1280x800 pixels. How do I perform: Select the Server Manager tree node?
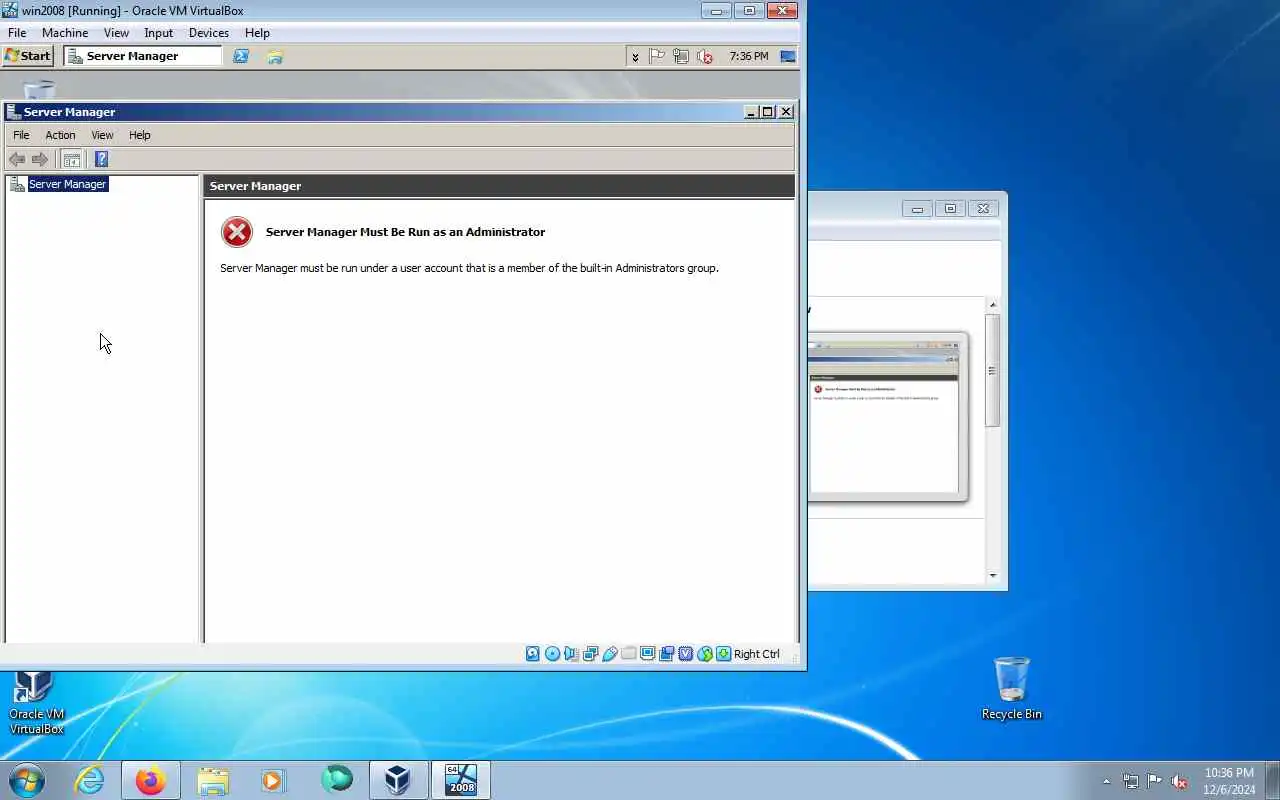67,184
